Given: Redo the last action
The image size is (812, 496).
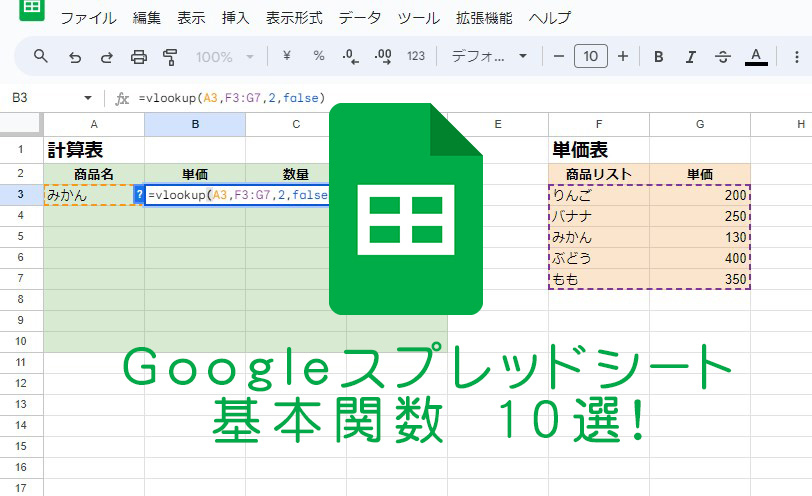Looking at the screenshot, I should [107, 56].
